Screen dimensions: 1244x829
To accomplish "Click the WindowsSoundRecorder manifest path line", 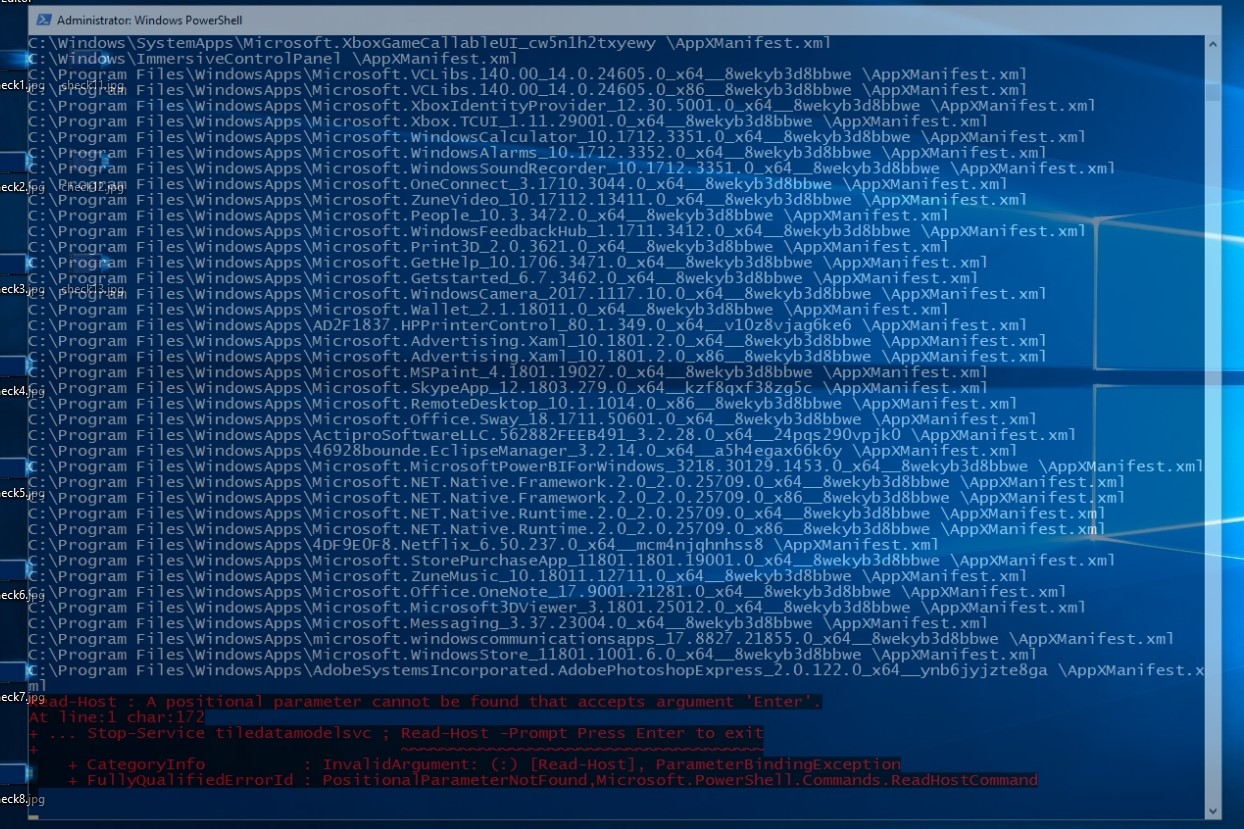I will (571, 168).
